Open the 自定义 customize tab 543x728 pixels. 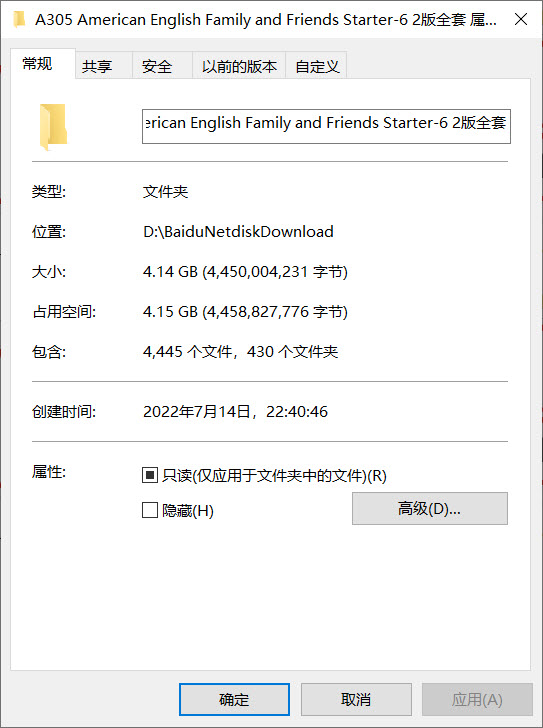(x=317, y=66)
